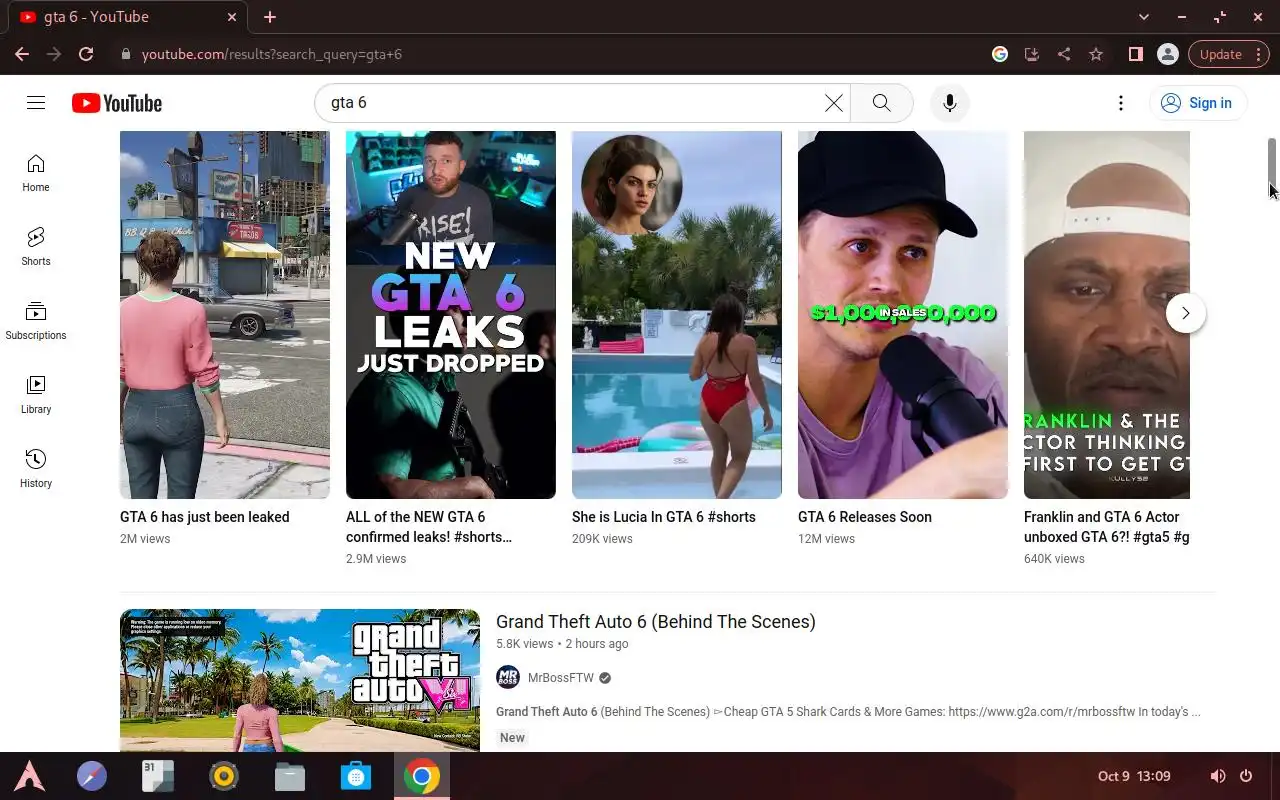Share this page from address bar
Image resolution: width=1280 pixels, height=800 pixels.
[1064, 54]
